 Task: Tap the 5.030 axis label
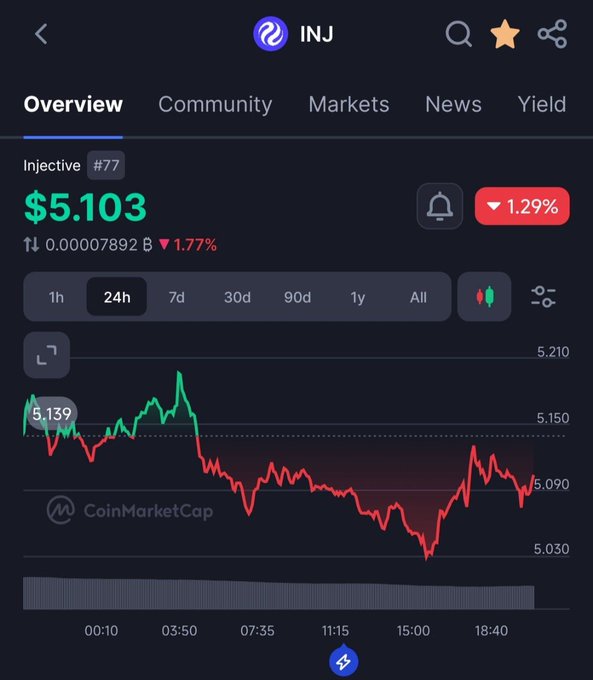(551, 549)
